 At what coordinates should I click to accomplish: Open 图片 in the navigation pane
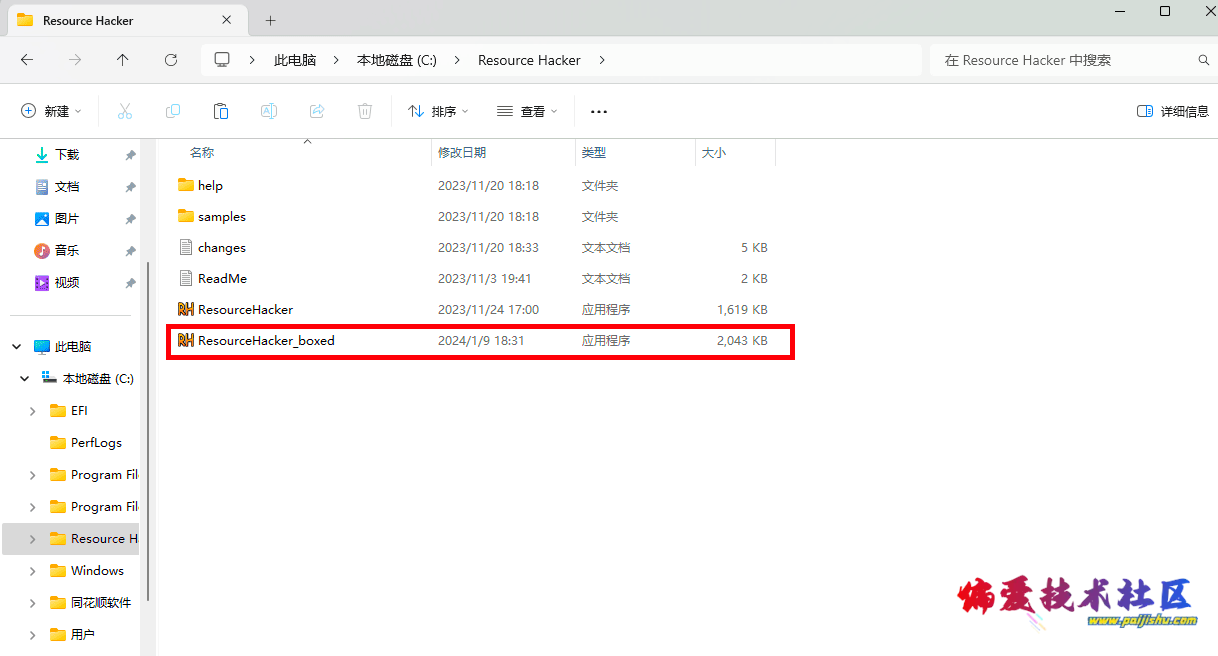point(67,219)
